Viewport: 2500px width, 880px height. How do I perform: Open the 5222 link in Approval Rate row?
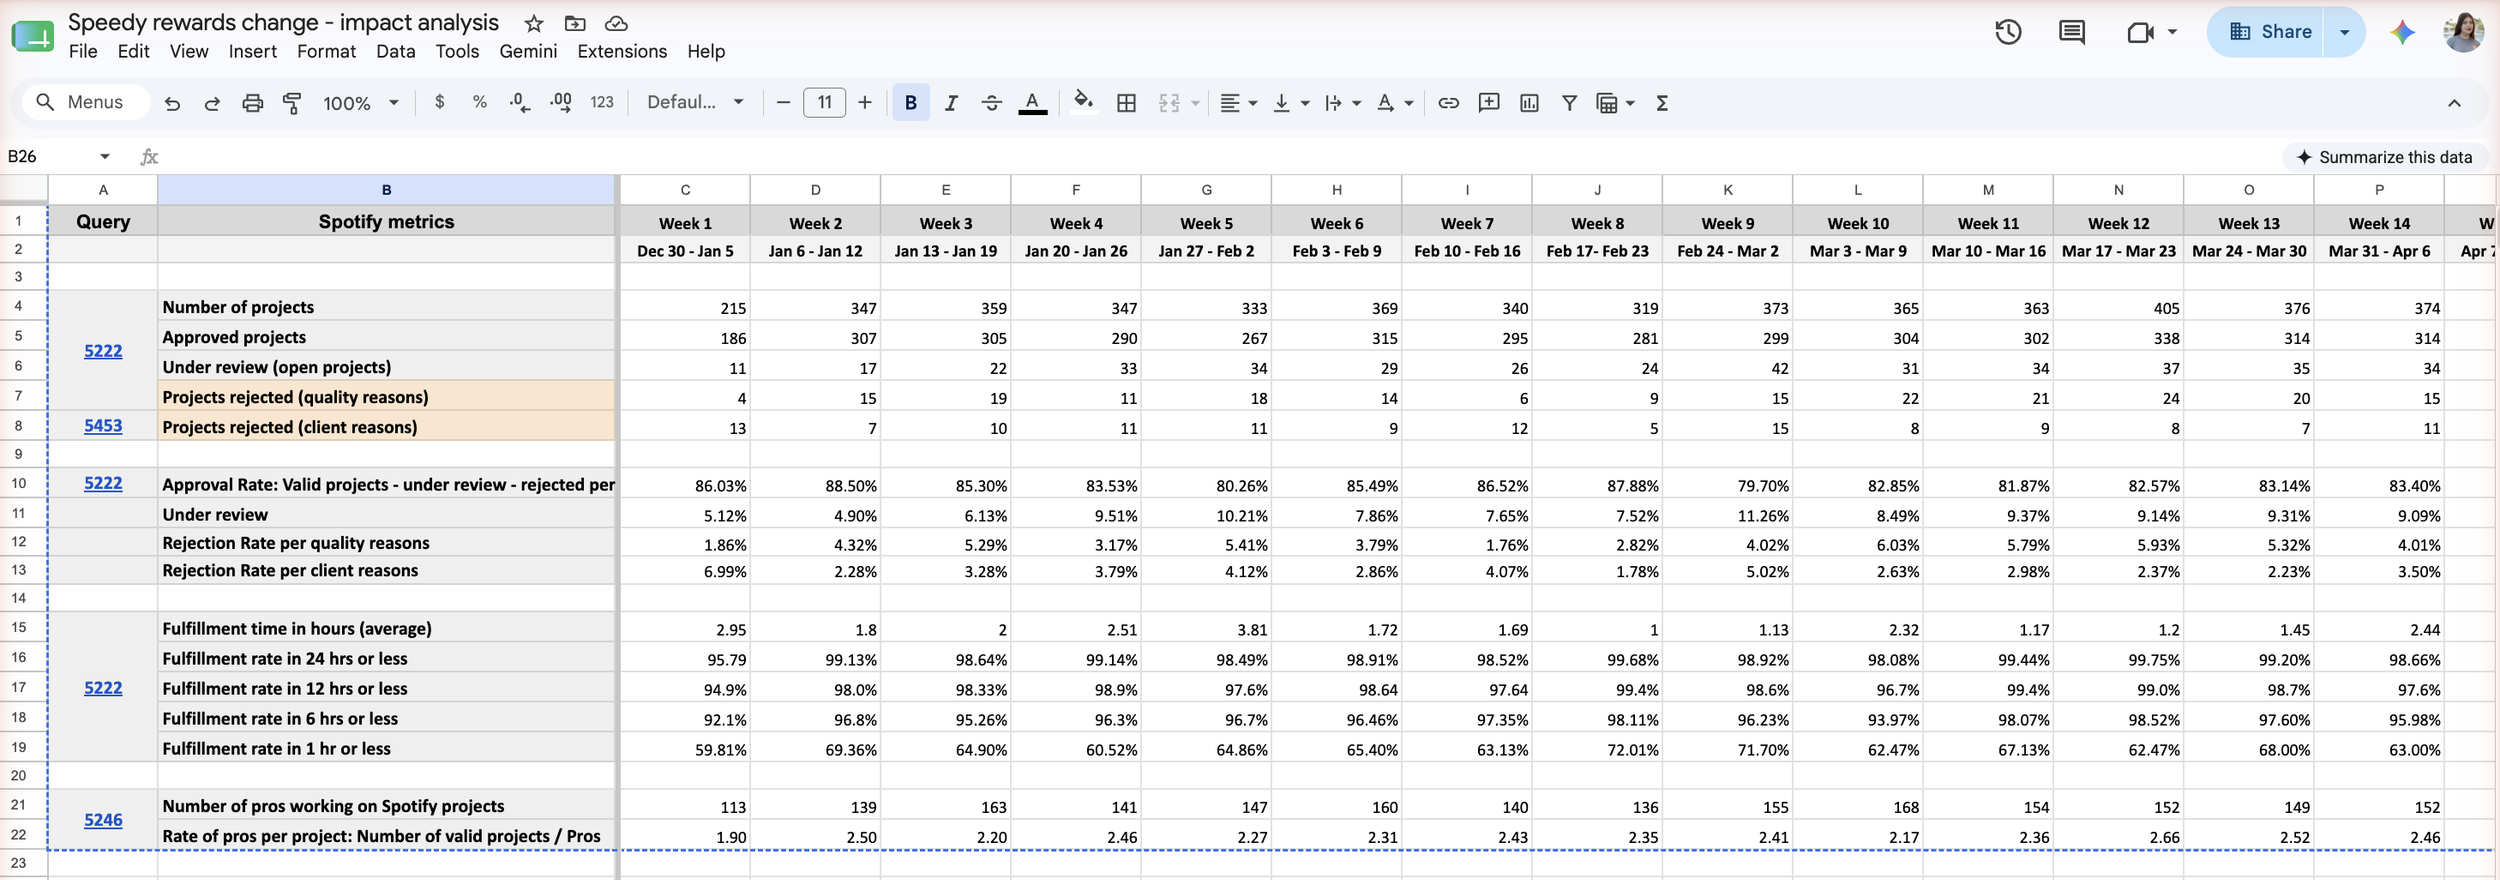(103, 484)
